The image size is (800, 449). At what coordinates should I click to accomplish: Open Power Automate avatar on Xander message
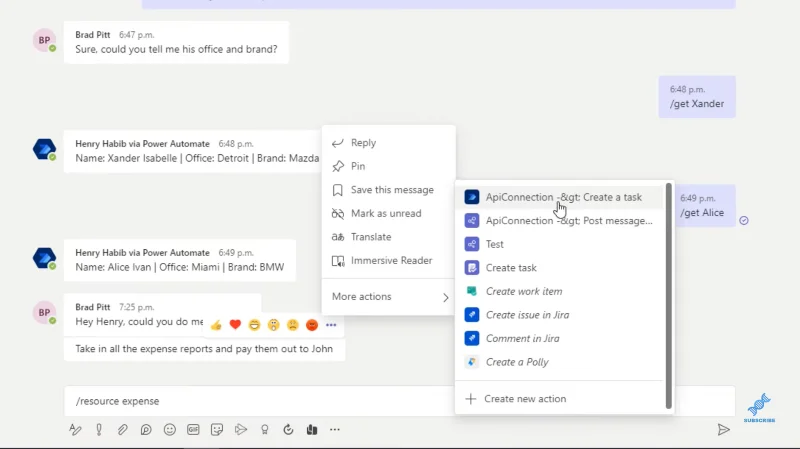[44, 149]
